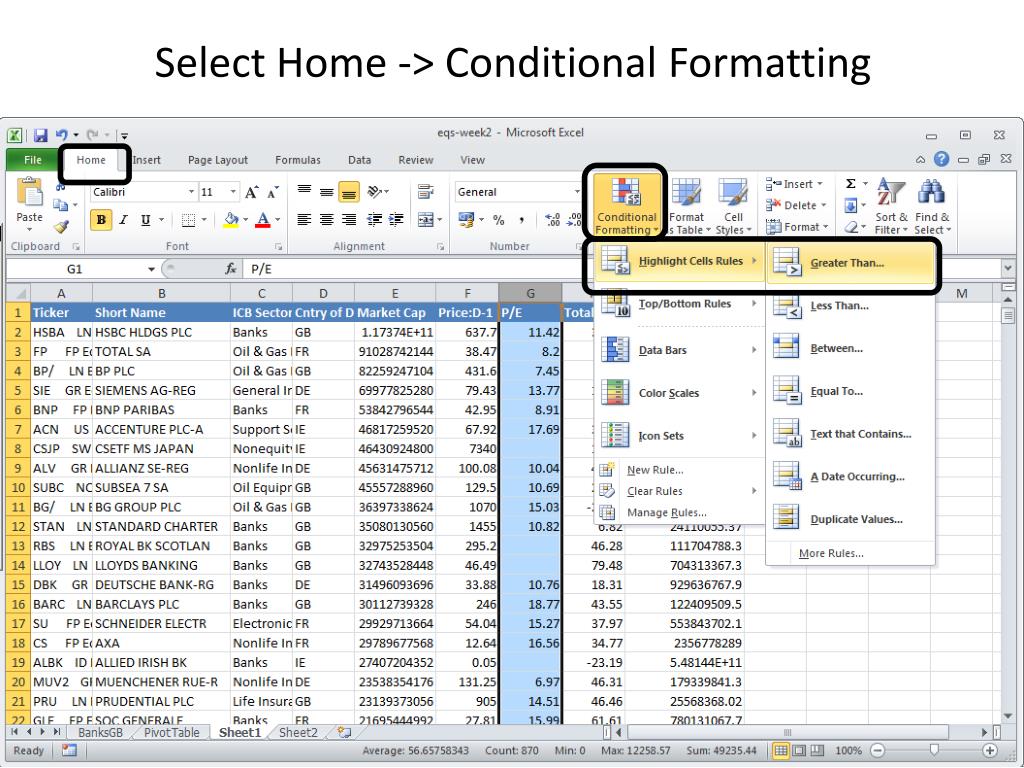This screenshot has width=1024, height=768.
Task: Switch to Normal view in status bar
Action: (780, 750)
